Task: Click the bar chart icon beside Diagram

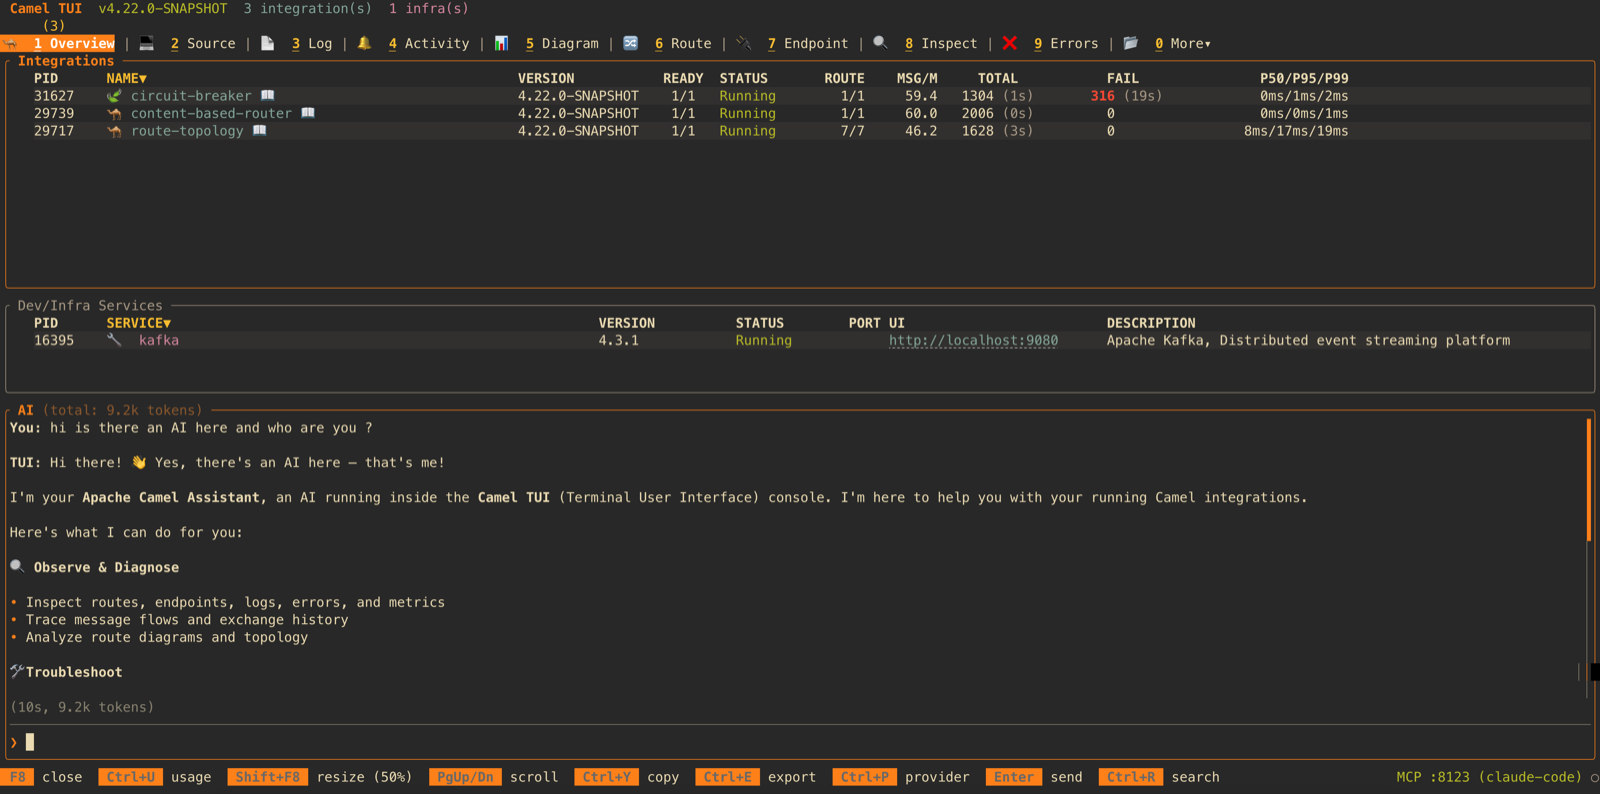Action: (502, 43)
